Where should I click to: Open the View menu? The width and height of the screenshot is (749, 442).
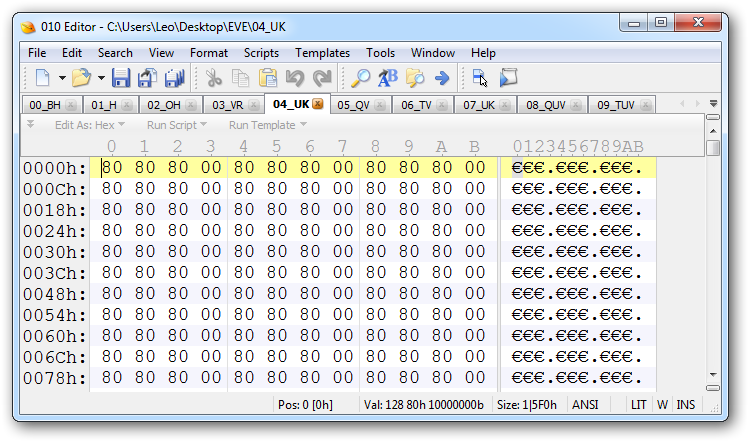tap(161, 53)
